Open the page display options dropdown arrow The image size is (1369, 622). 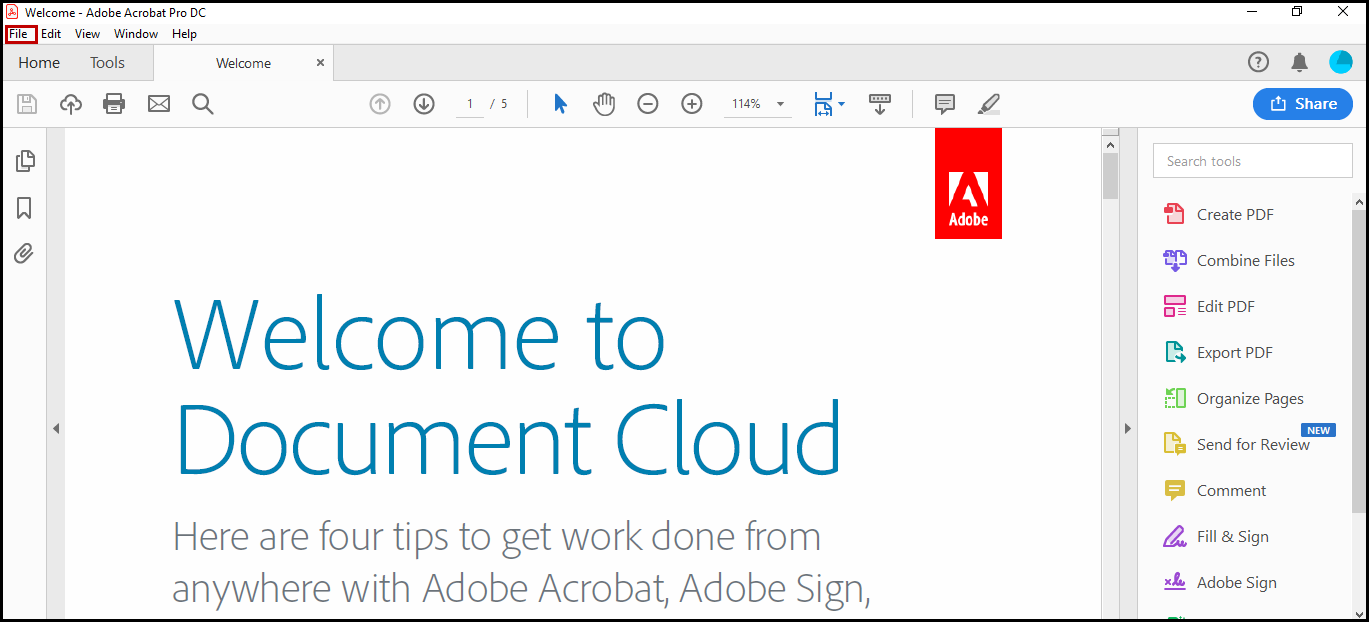(841, 104)
